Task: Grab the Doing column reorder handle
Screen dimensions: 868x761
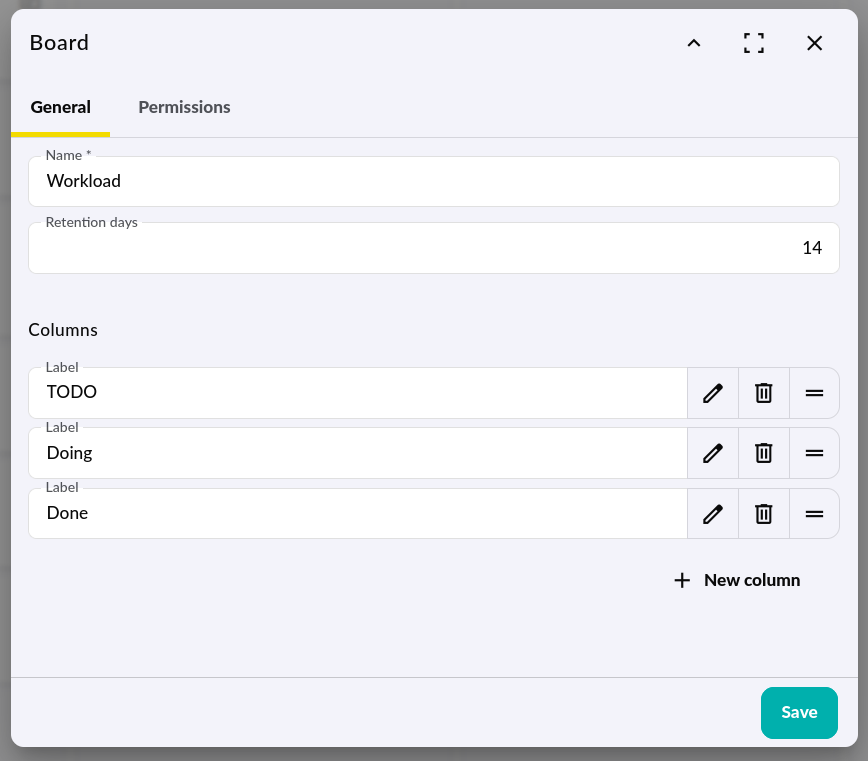Action: pyautogui.click(x=814, y=453)
